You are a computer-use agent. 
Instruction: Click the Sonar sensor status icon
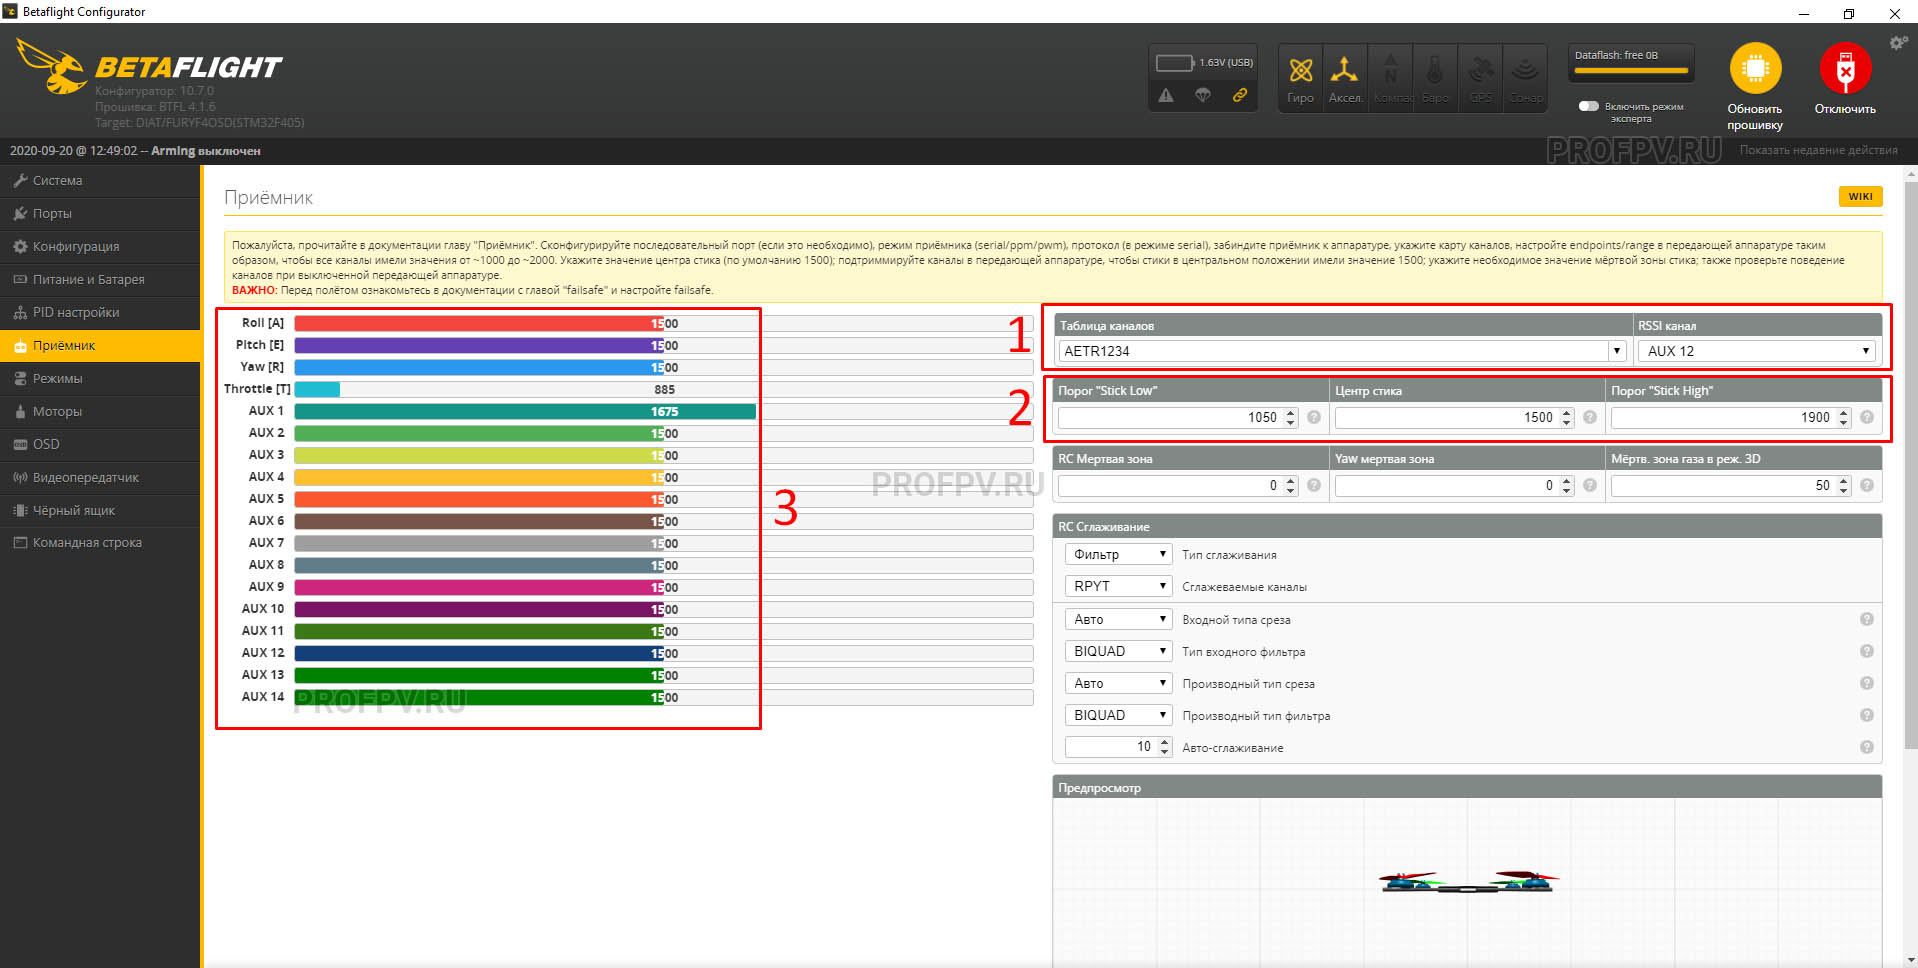tap(1525, 78)
